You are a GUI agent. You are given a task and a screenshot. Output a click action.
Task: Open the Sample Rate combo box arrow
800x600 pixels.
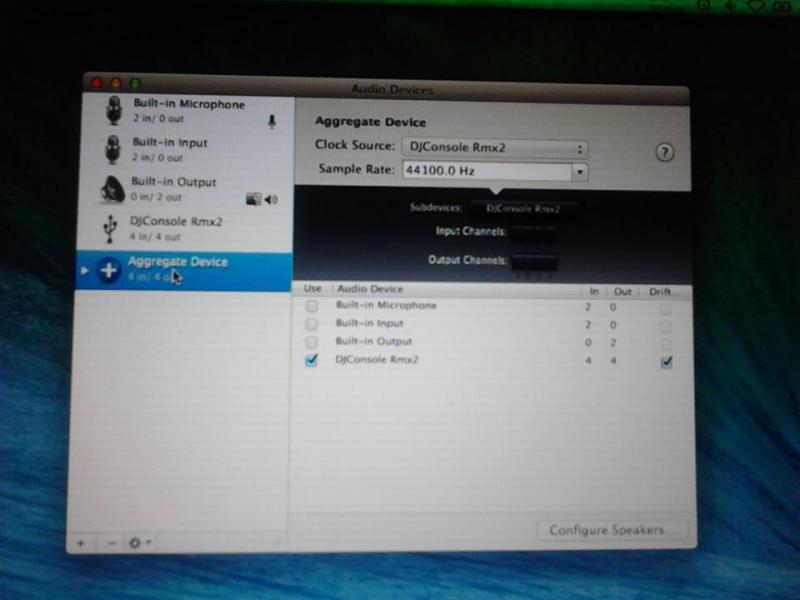(x=580, y=172)
